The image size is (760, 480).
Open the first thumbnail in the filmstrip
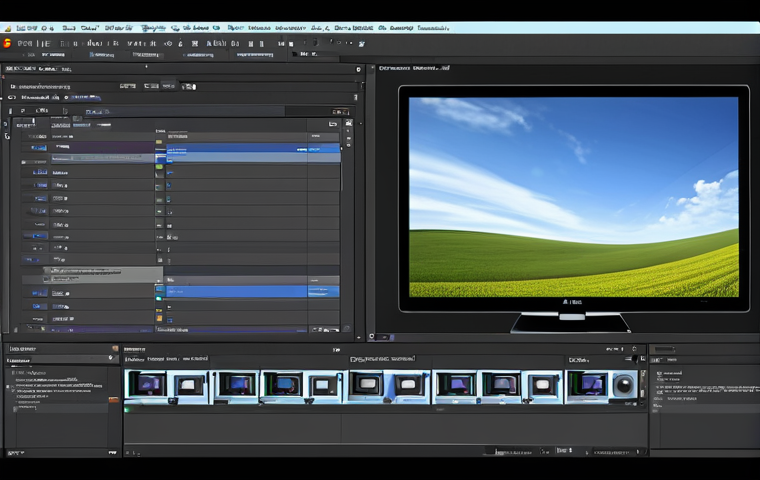pos(146,386)
